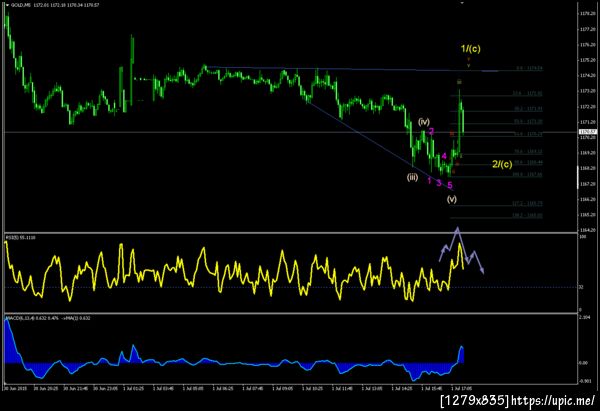Select the magenta 3 sub-wave label
This screenshot has height=411, width=600.
point(439,183)
